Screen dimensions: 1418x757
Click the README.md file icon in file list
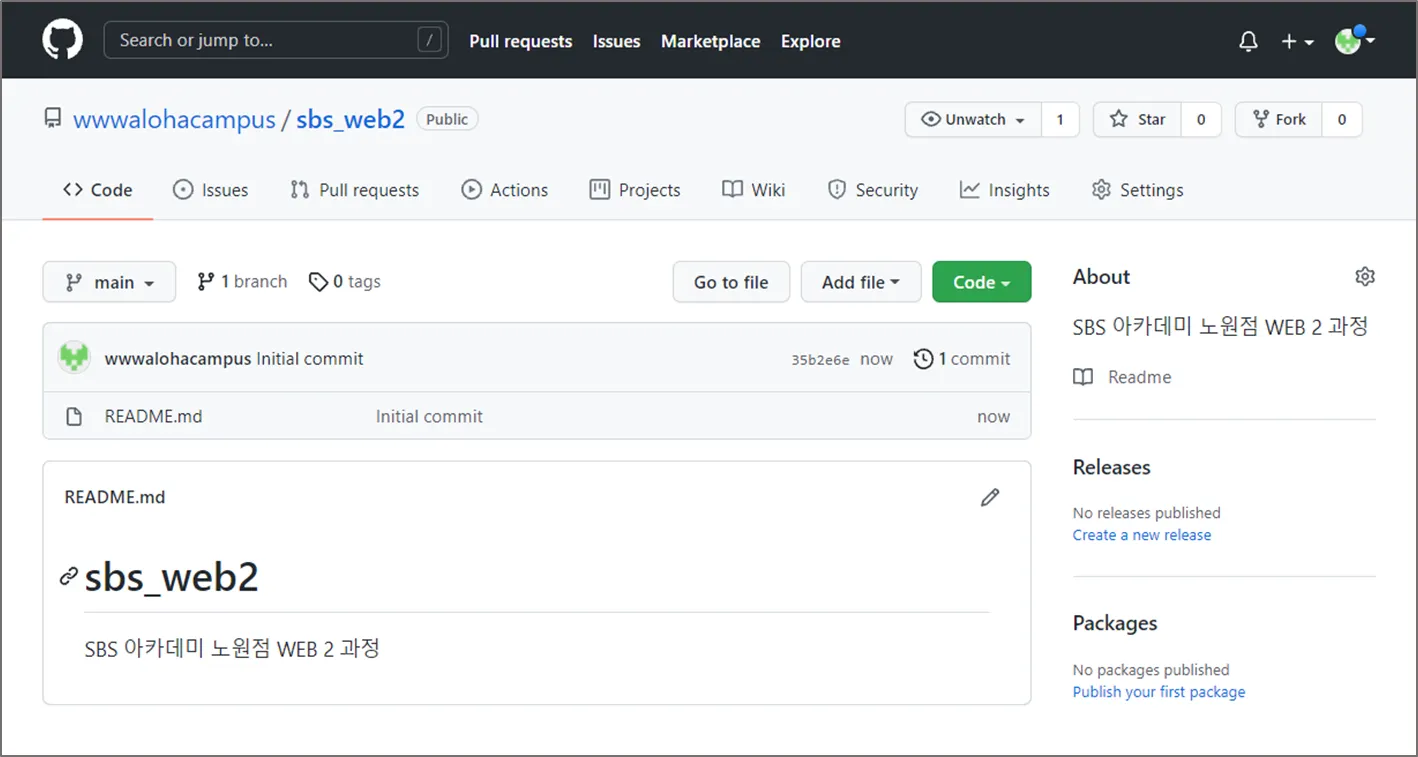tap(74, 417)
